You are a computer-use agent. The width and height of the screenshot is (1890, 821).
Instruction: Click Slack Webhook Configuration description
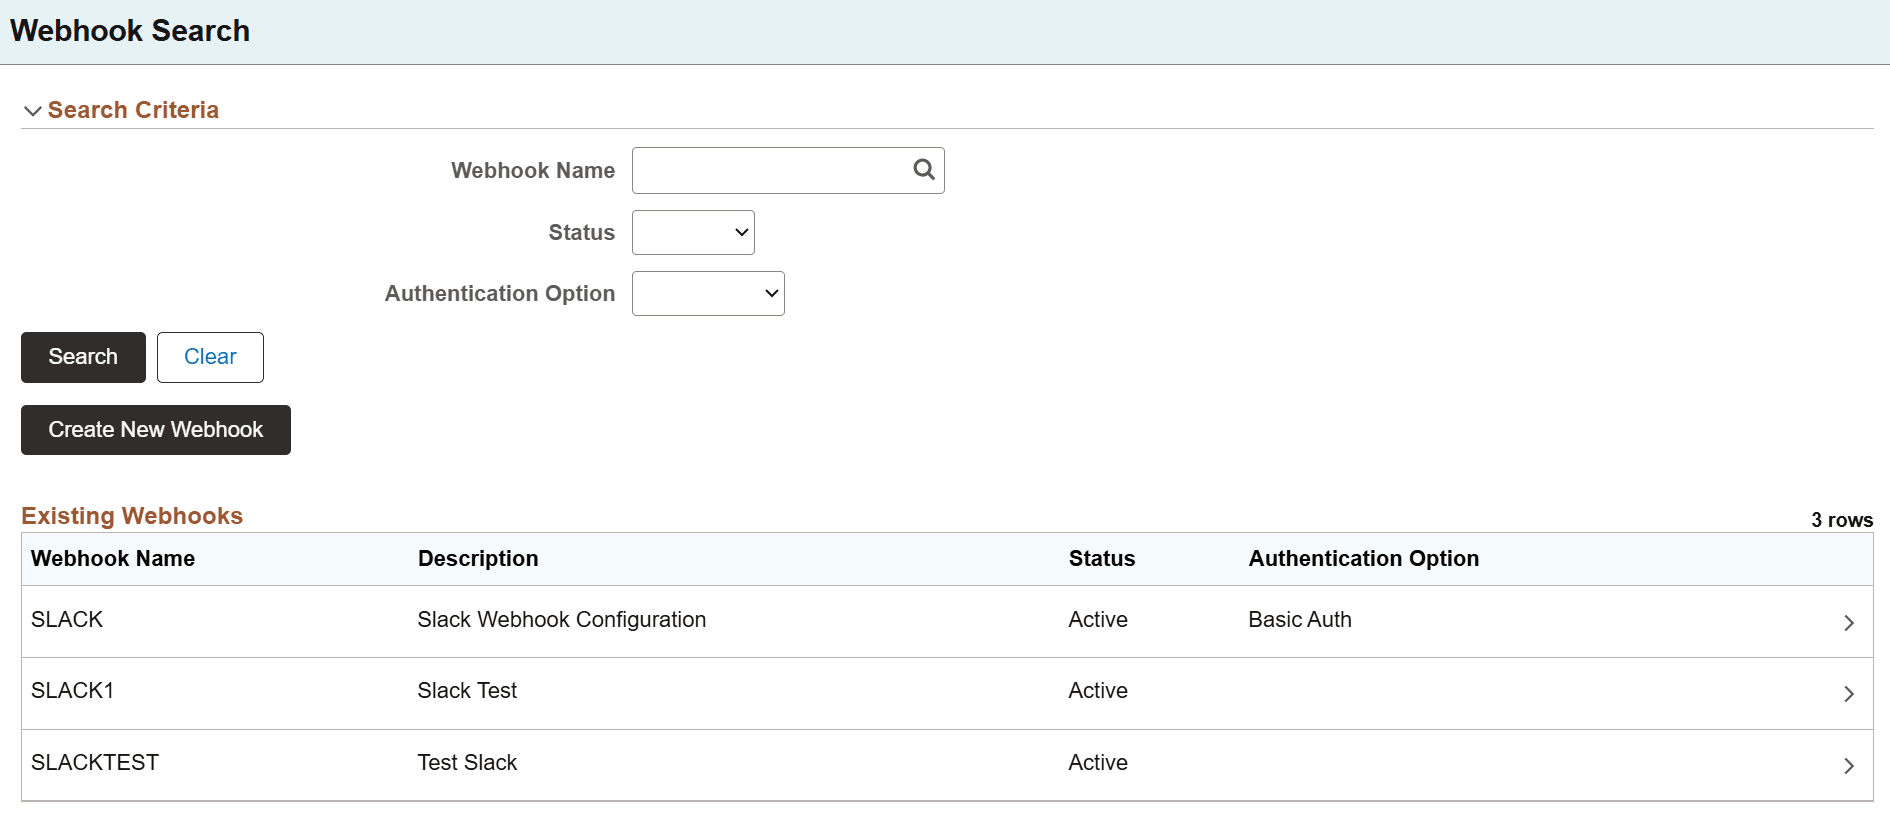pyautogui.click(x=562, y=619)
